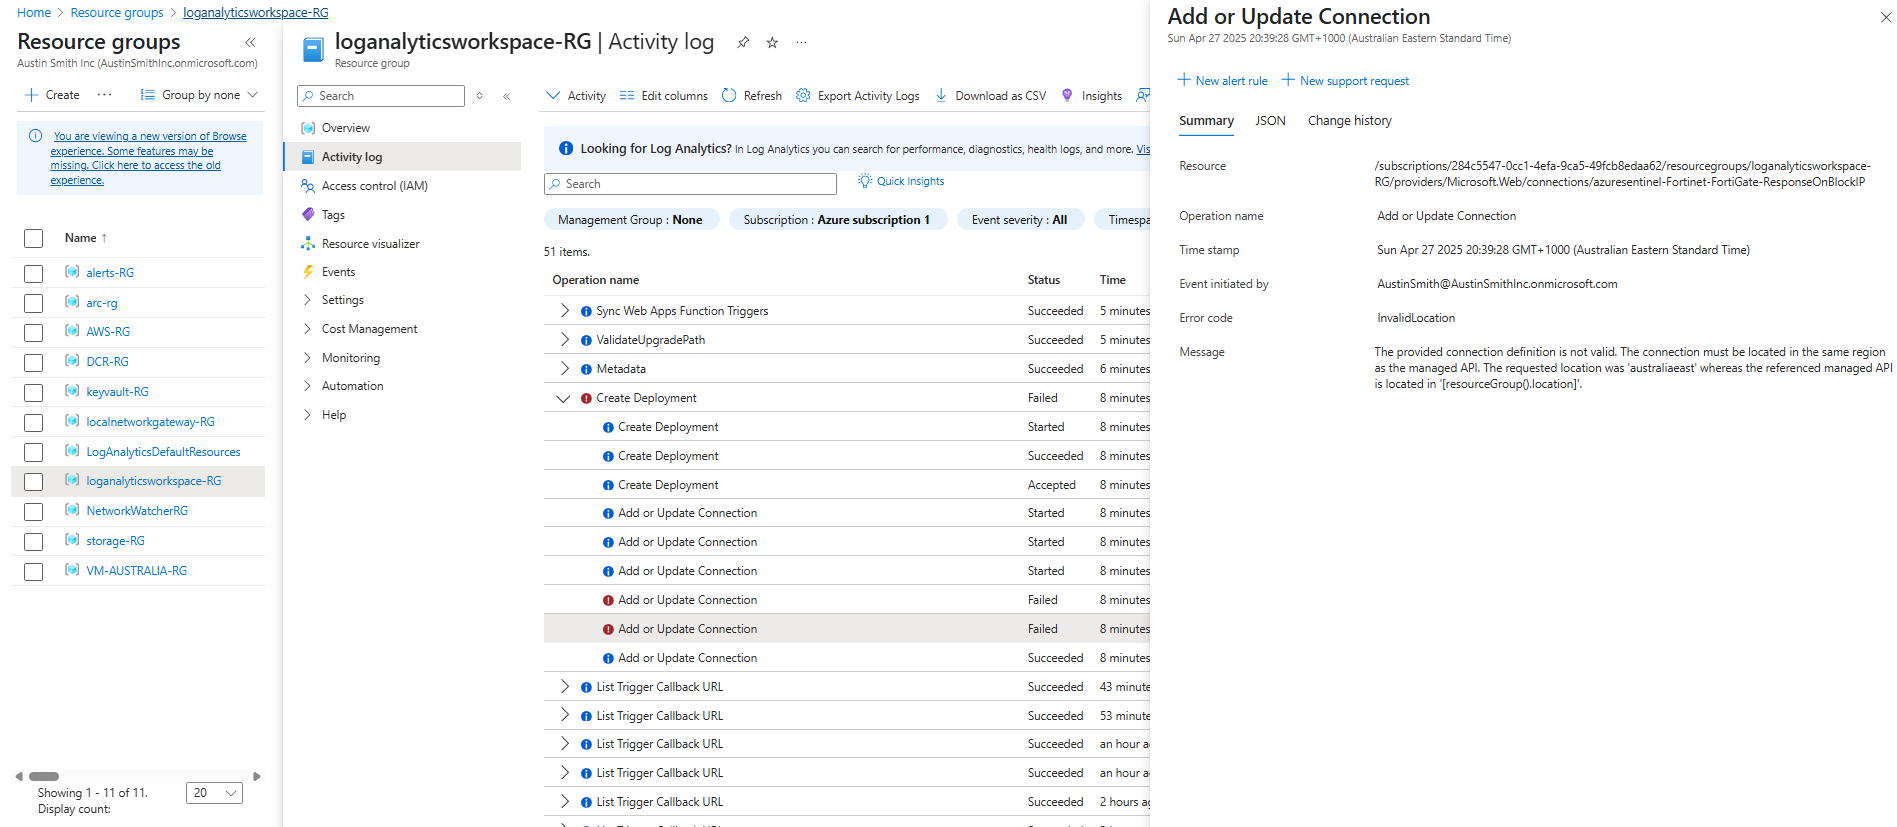Check the DCR-RG checkbox
1897x827 pixels.
(x=34, y=362)
